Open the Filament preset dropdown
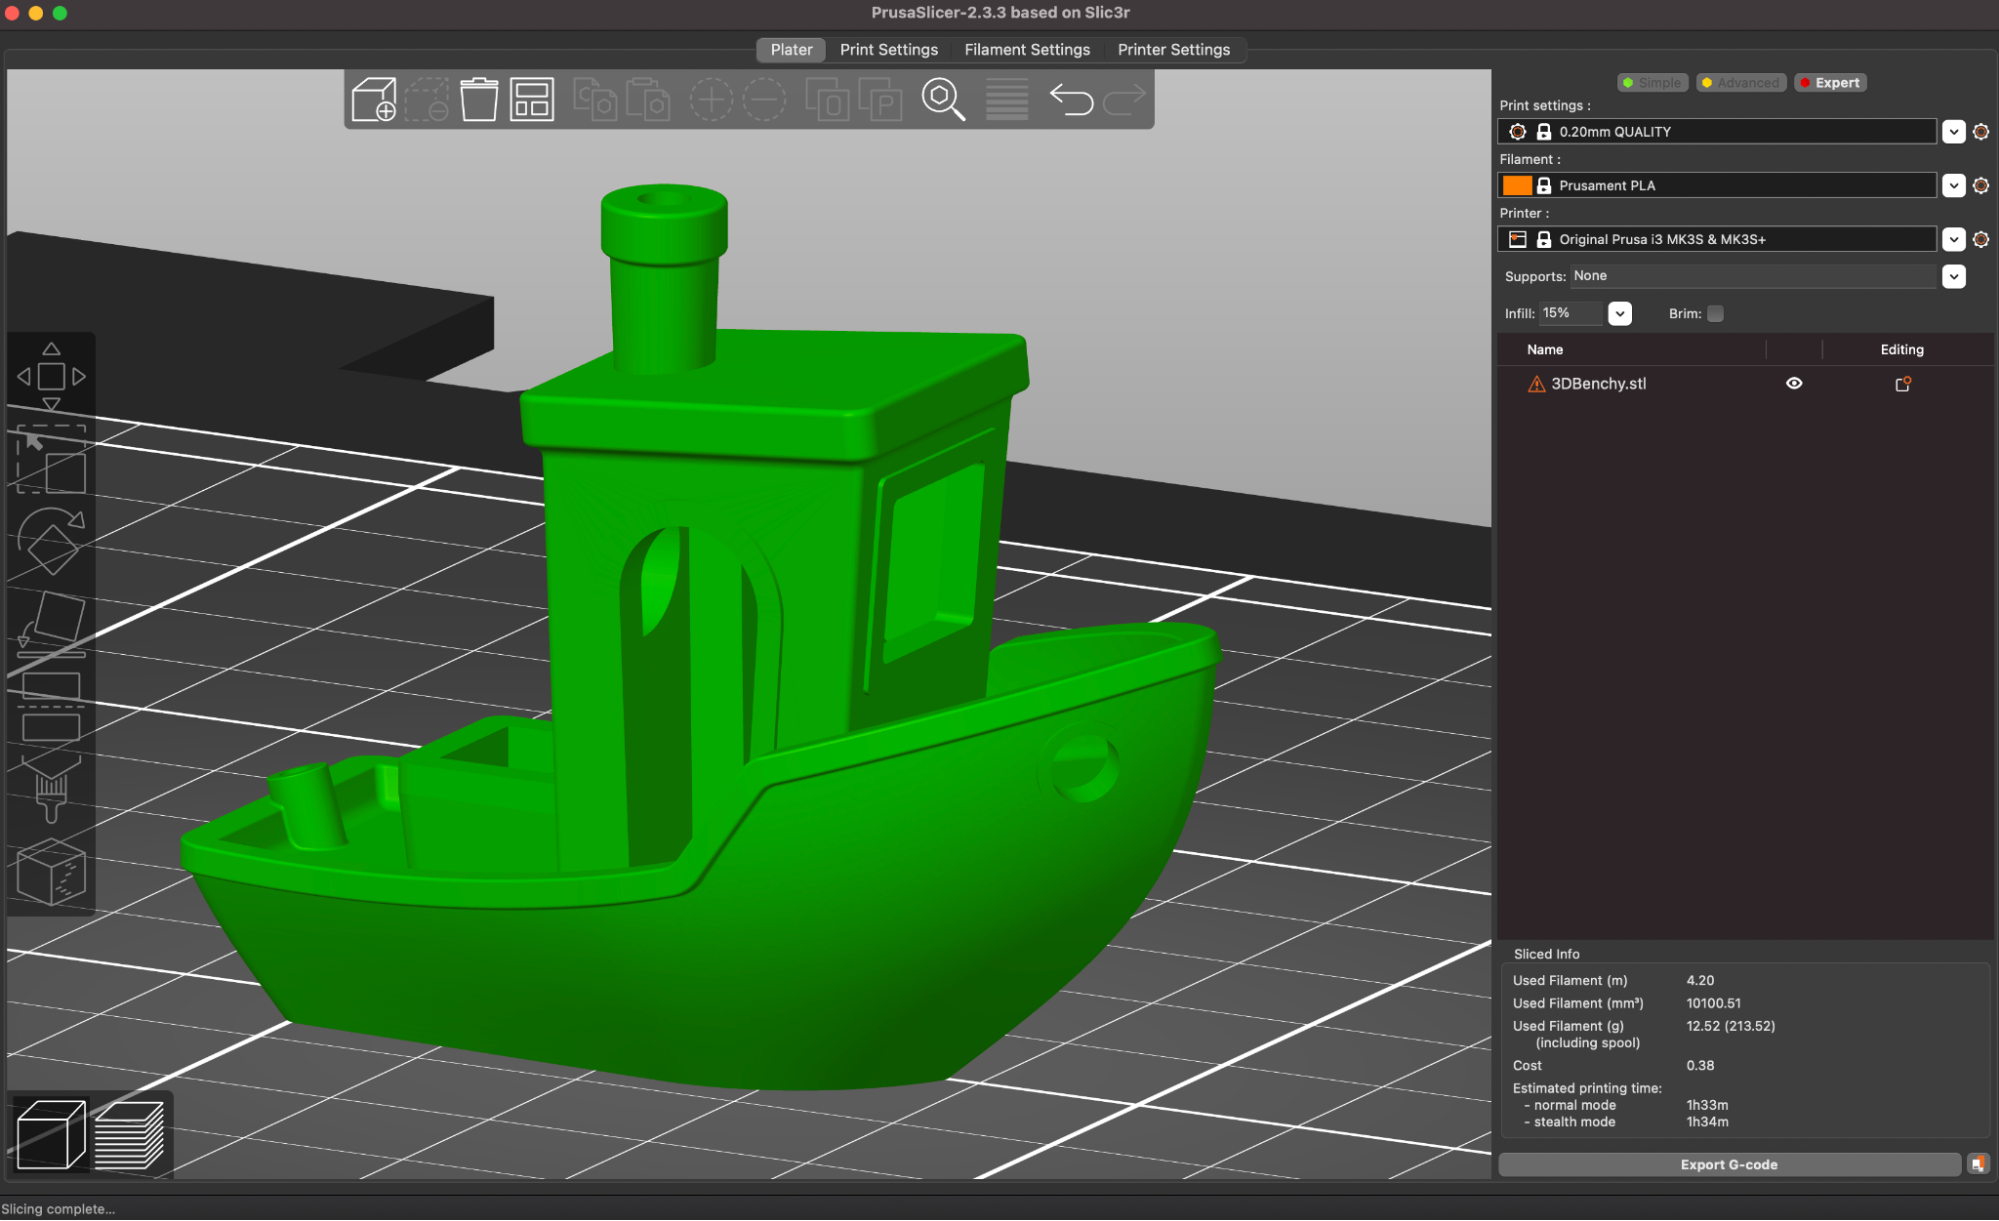 click(1954, 186)
